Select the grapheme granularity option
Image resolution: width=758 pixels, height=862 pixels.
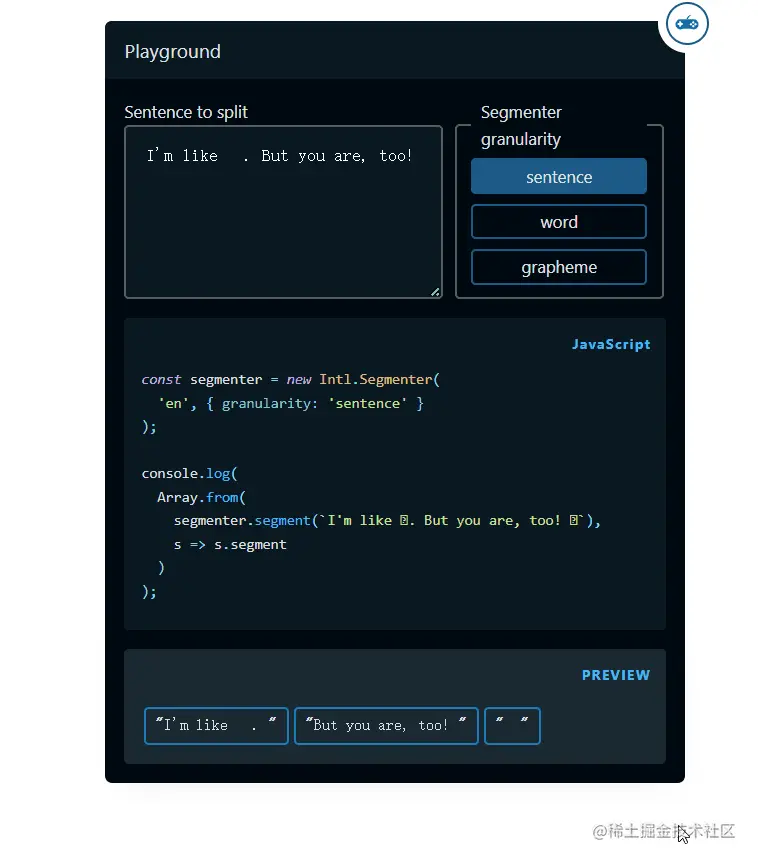coord(558,267)
